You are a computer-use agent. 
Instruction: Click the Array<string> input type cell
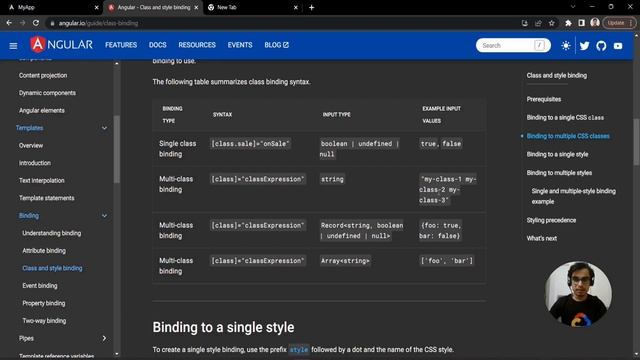[345, 261]
